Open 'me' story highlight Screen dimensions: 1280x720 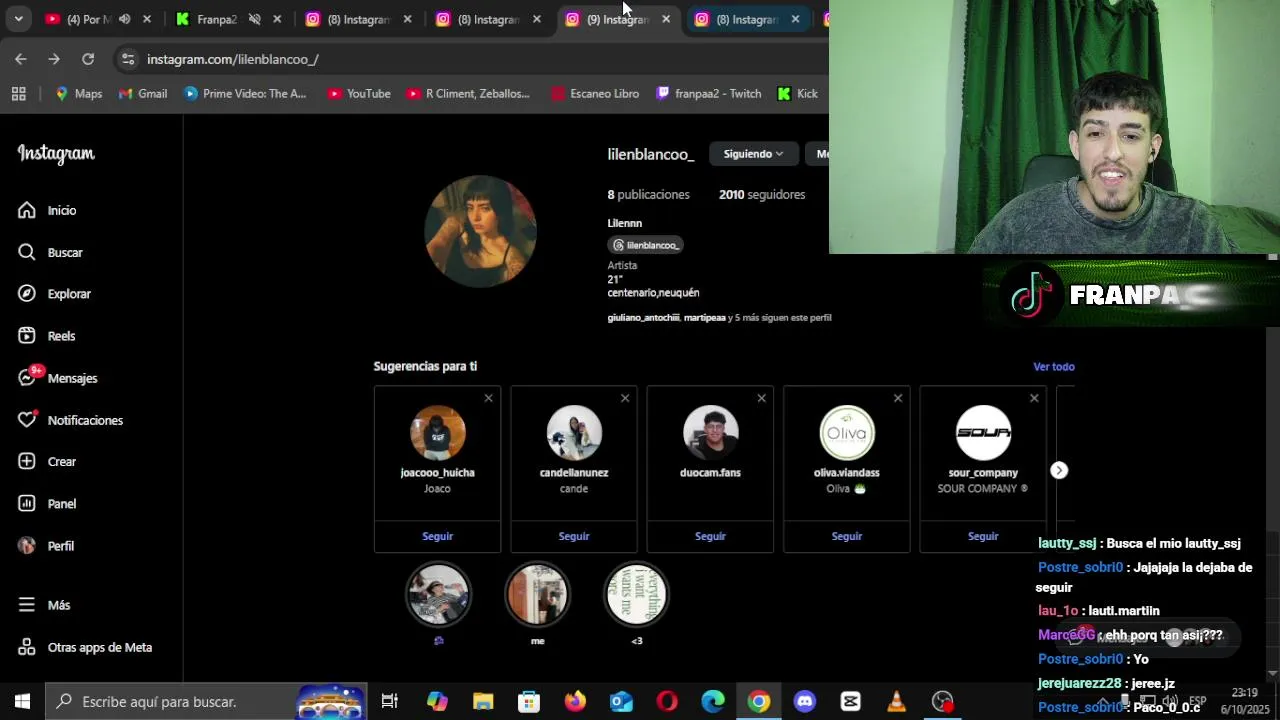click(538, 595)
